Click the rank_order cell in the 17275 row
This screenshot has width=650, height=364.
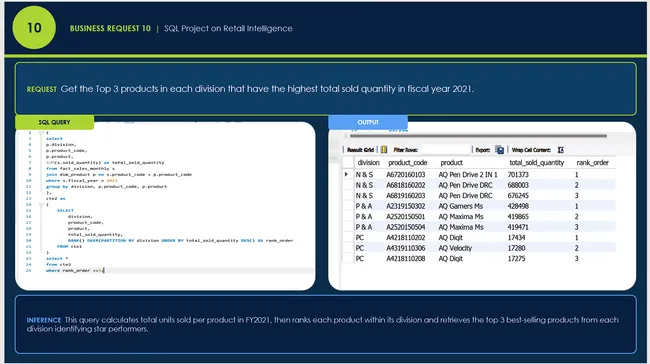(576, 258)
